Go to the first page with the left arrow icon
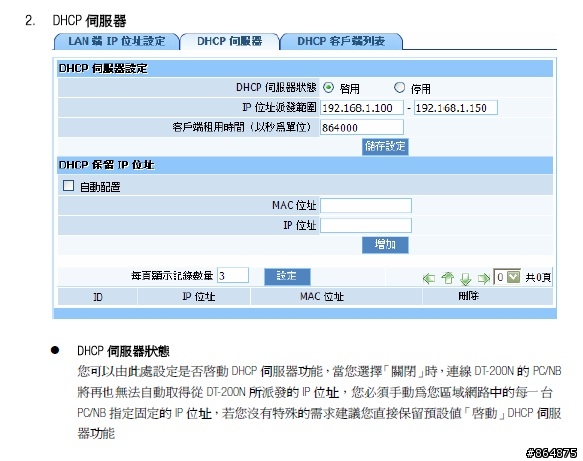Screen dimensions: 583x461 (x=429, y=278)
